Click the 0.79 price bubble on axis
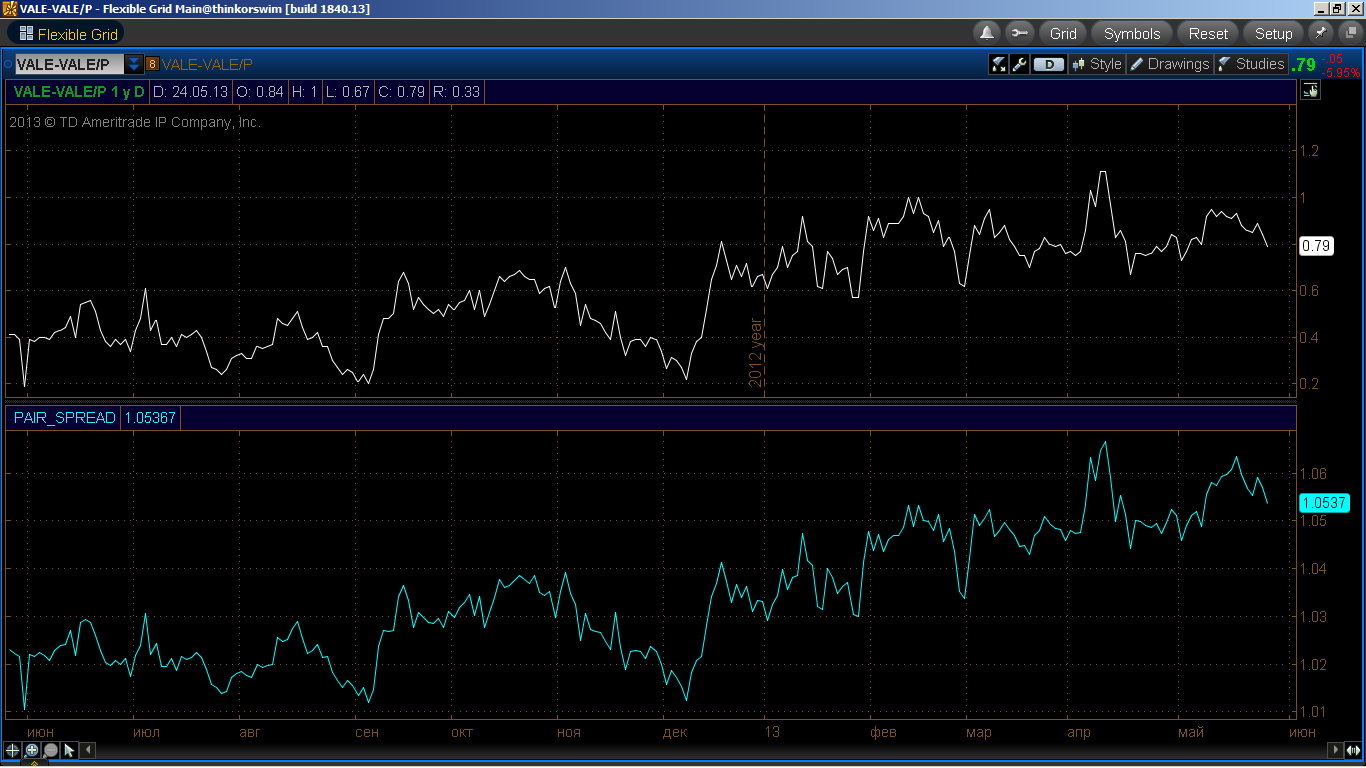The height and width of the screenshot is (768, 1366). 1316,245
